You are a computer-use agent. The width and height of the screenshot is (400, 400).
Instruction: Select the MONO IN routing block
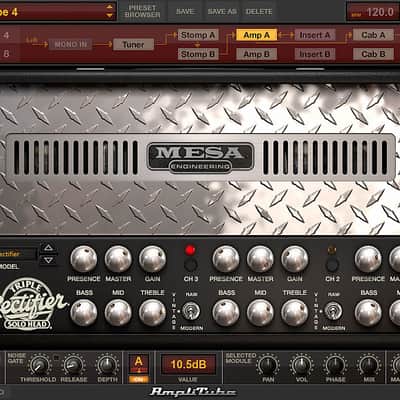point(70,44)
